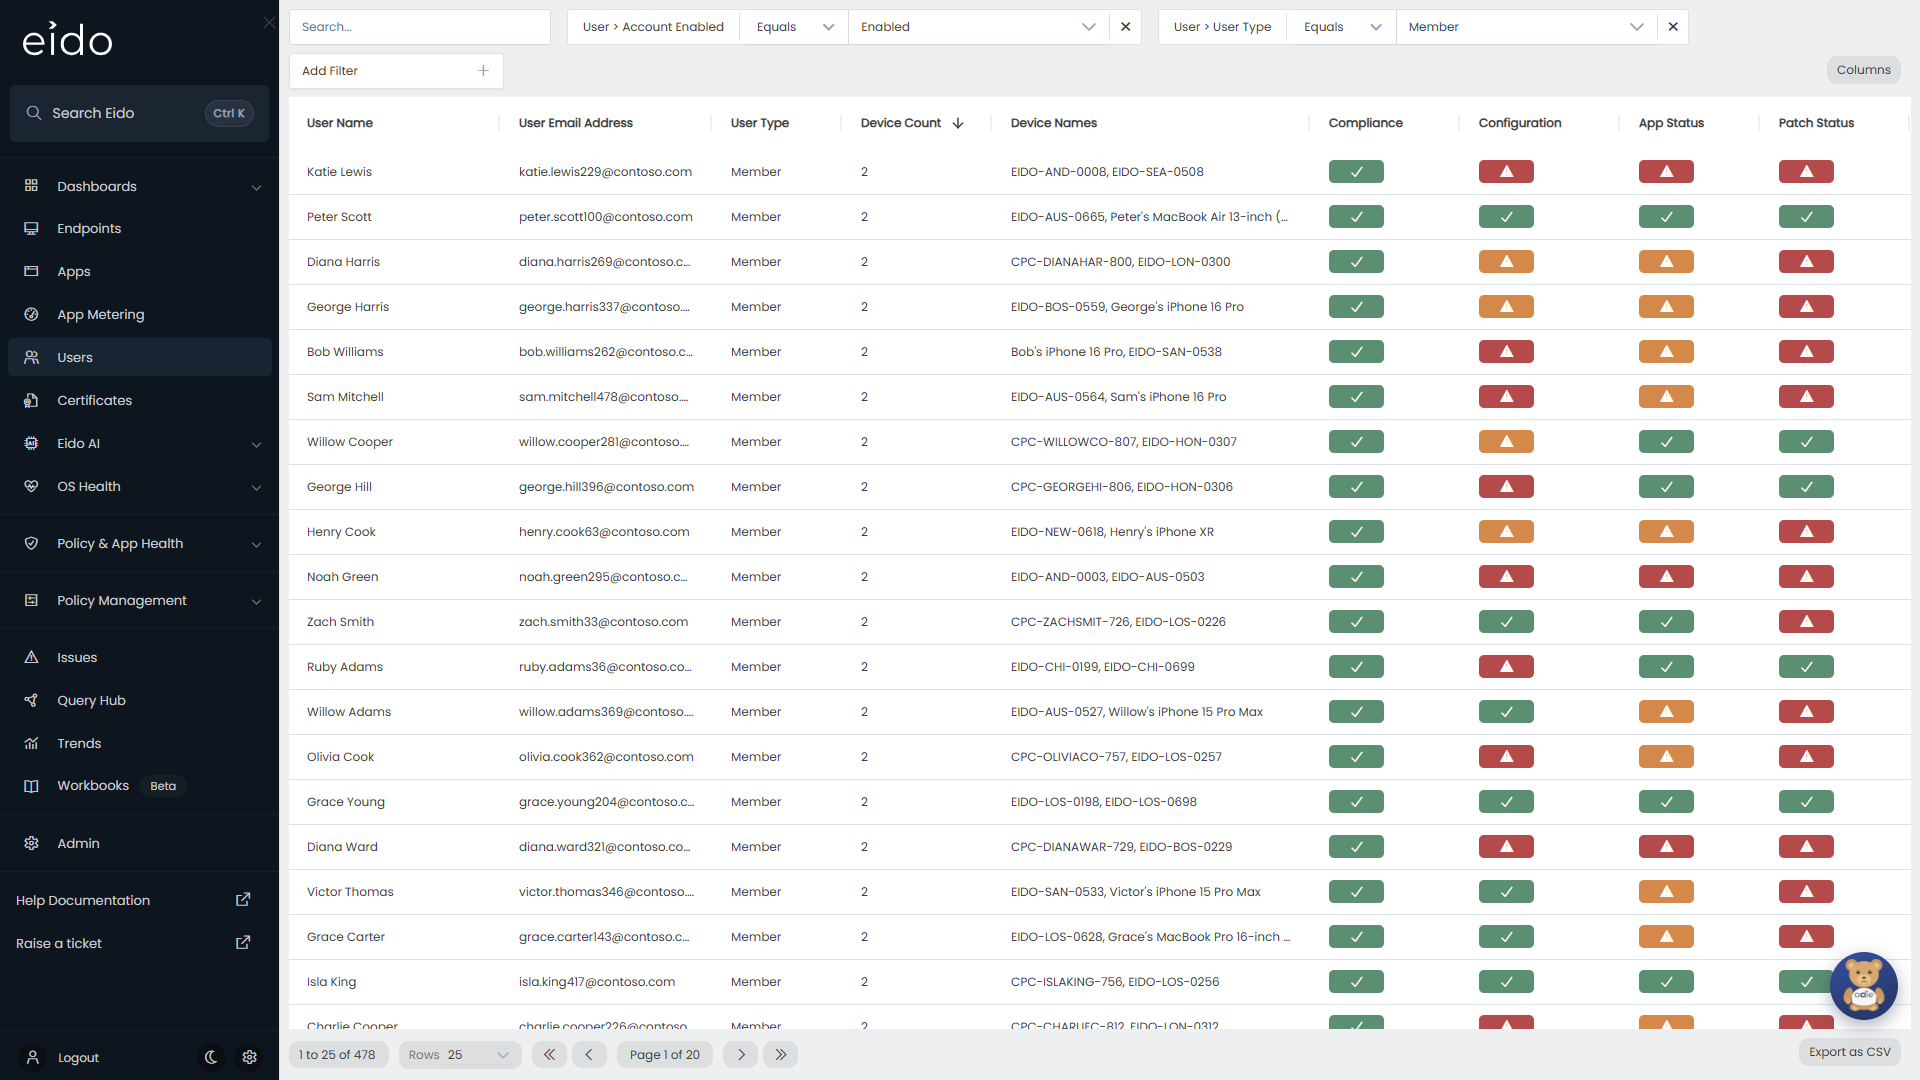This screenshot has height=1080, width=1920.
Task: Click Add Filter button
Action: pyautogui.click(x=396, y=71)
